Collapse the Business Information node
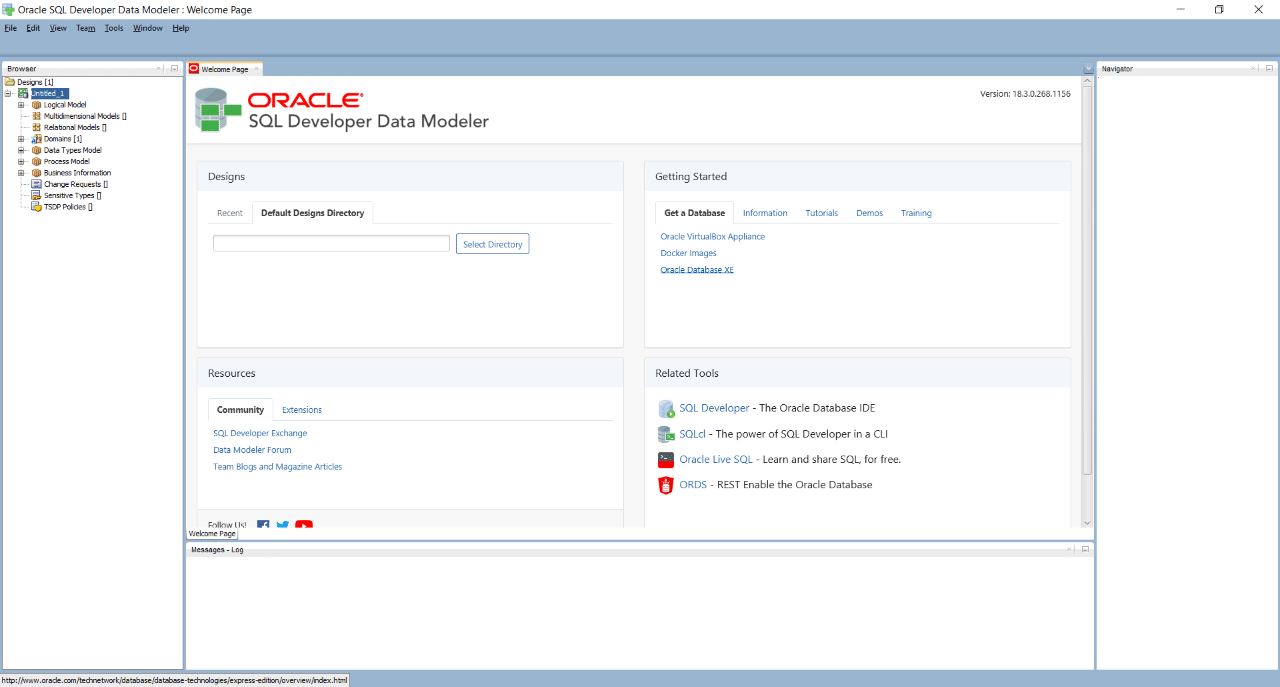This screenshot has width=1280, height=687. click(x=20, y=172)
